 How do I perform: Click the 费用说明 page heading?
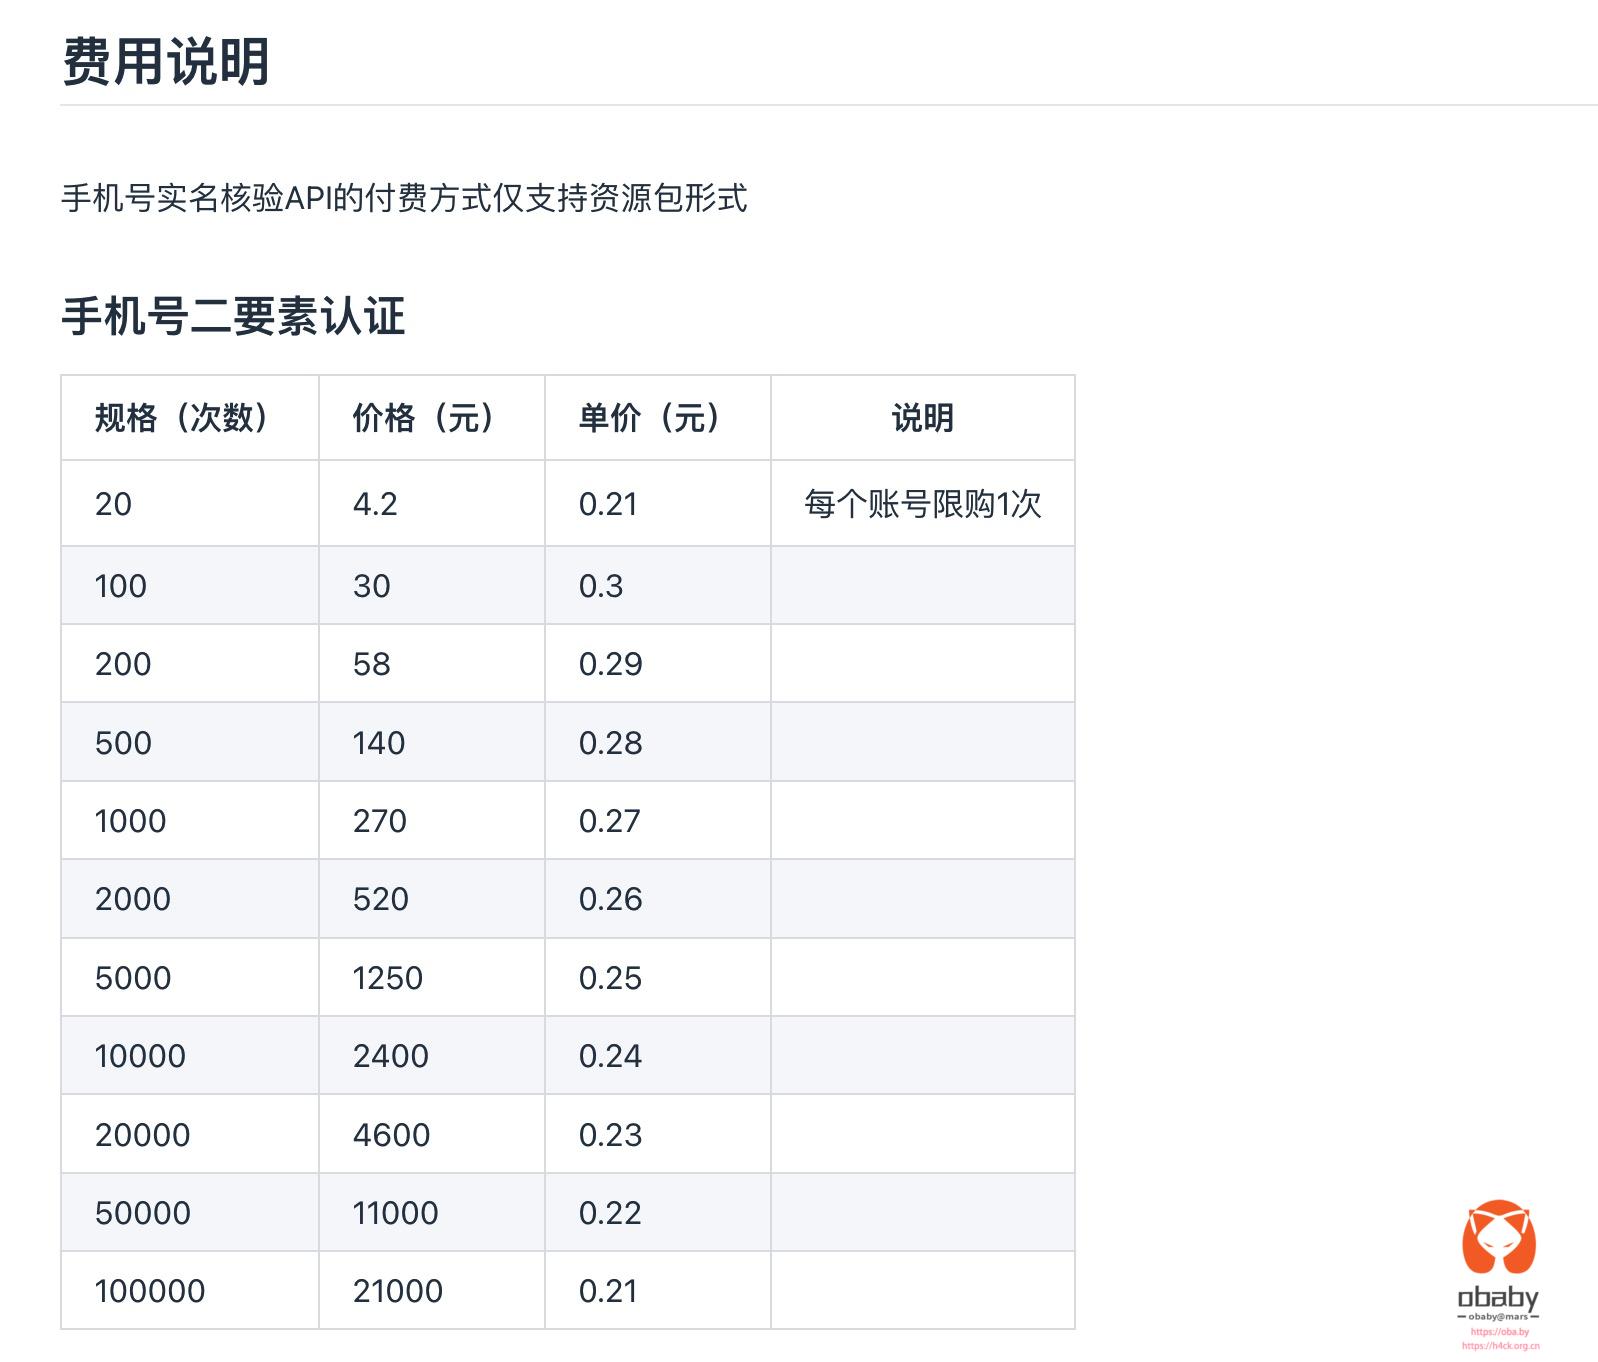coord(166,62)
